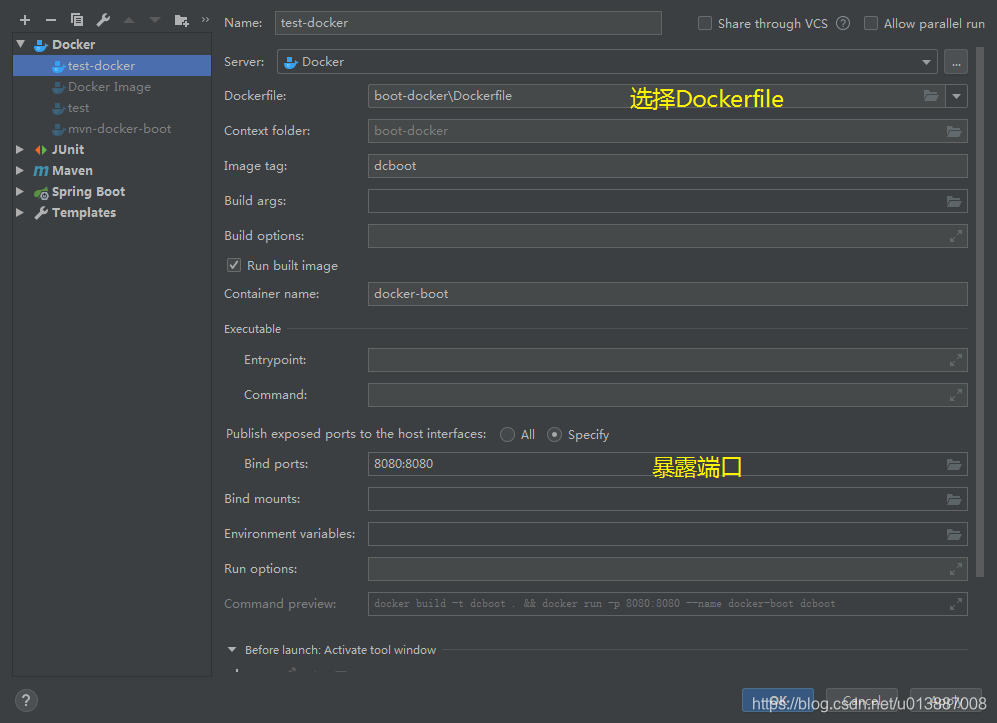
Task: Select the JUnit category row
Action: point(112,149)
